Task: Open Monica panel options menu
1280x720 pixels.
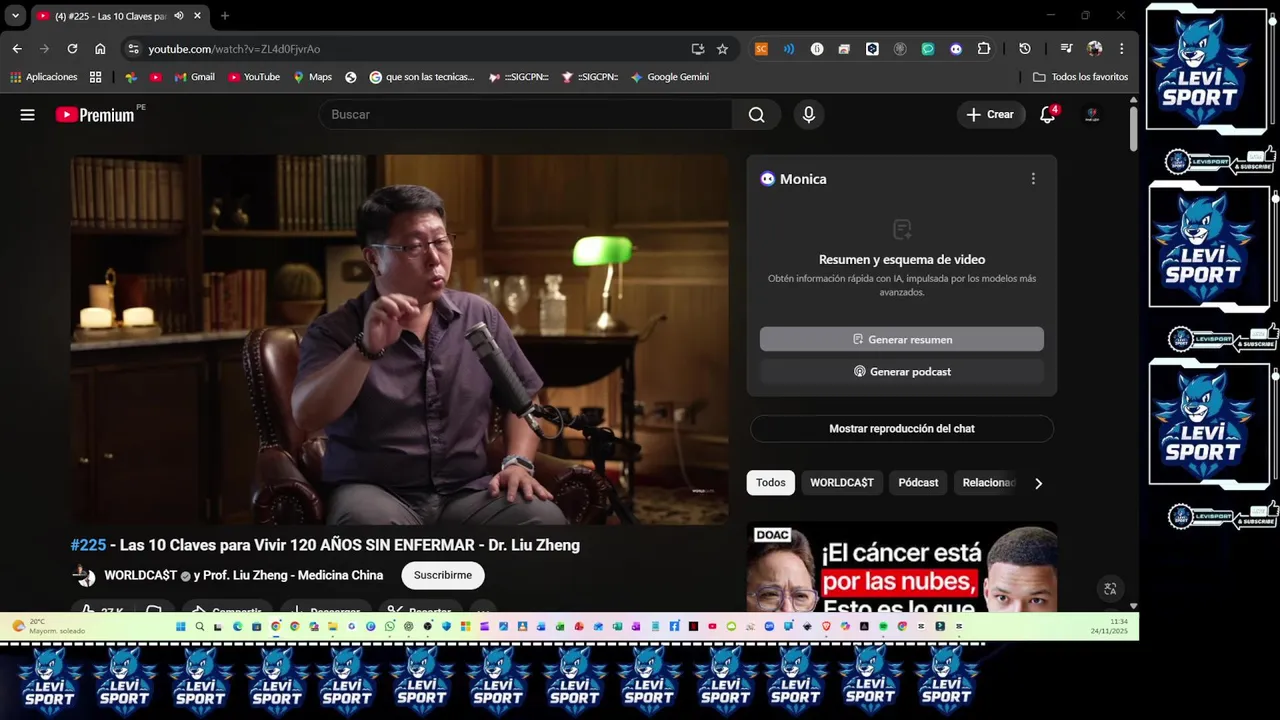Action: [x=1033, y=179]
